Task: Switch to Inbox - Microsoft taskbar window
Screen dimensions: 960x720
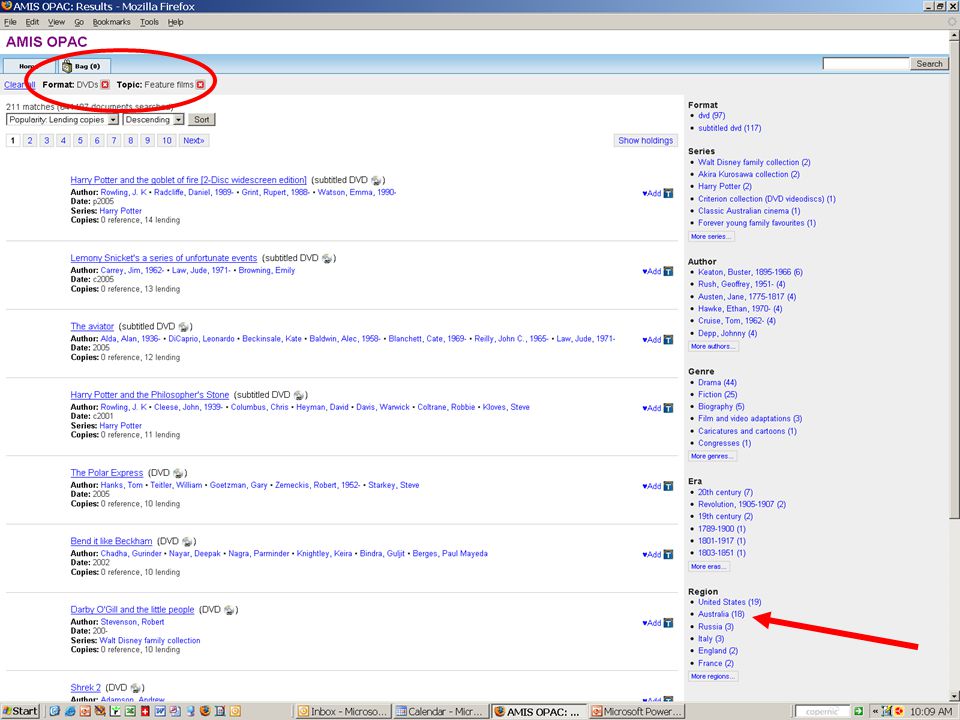Action: (x=343, y=711)
